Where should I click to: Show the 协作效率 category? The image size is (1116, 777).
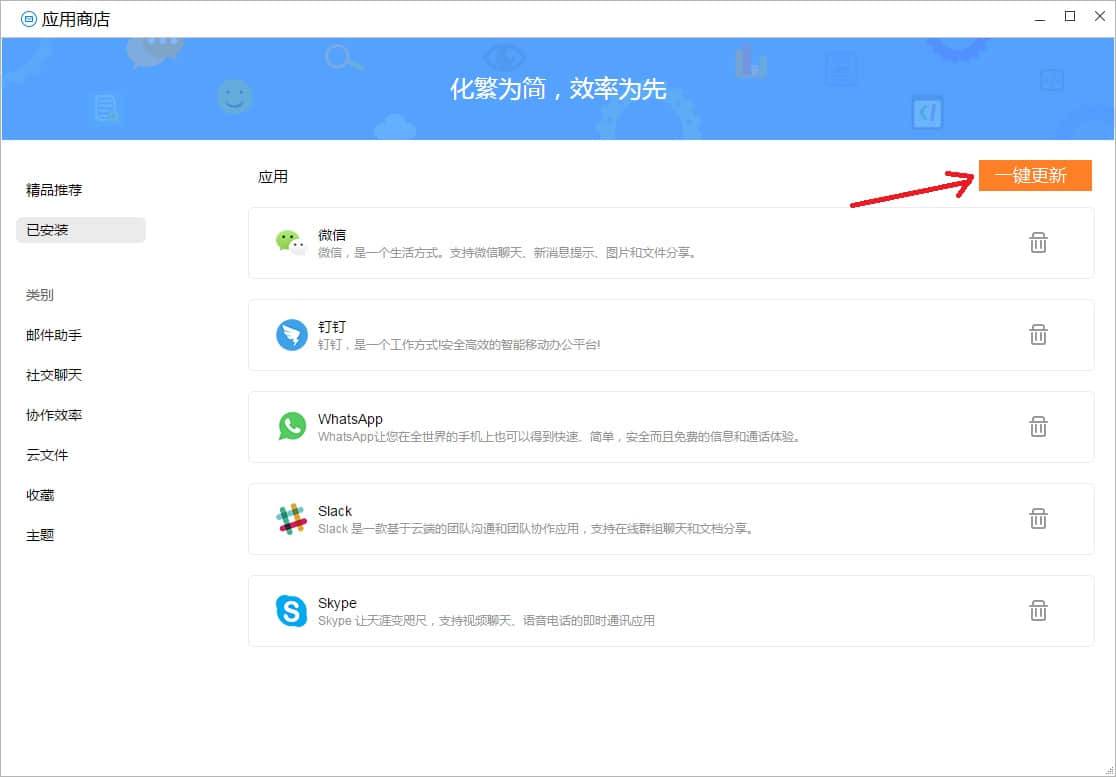54,415
